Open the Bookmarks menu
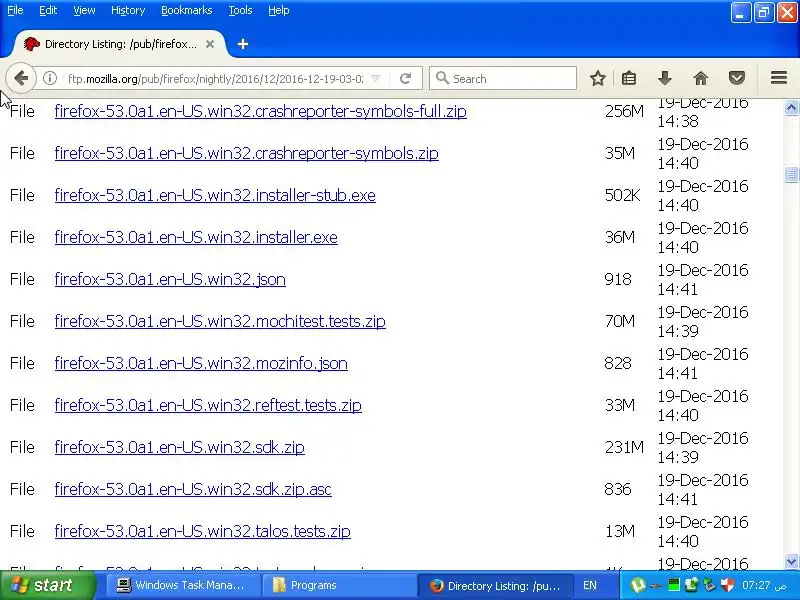Screen dimensions: 800x600 (x=187, y=10)
